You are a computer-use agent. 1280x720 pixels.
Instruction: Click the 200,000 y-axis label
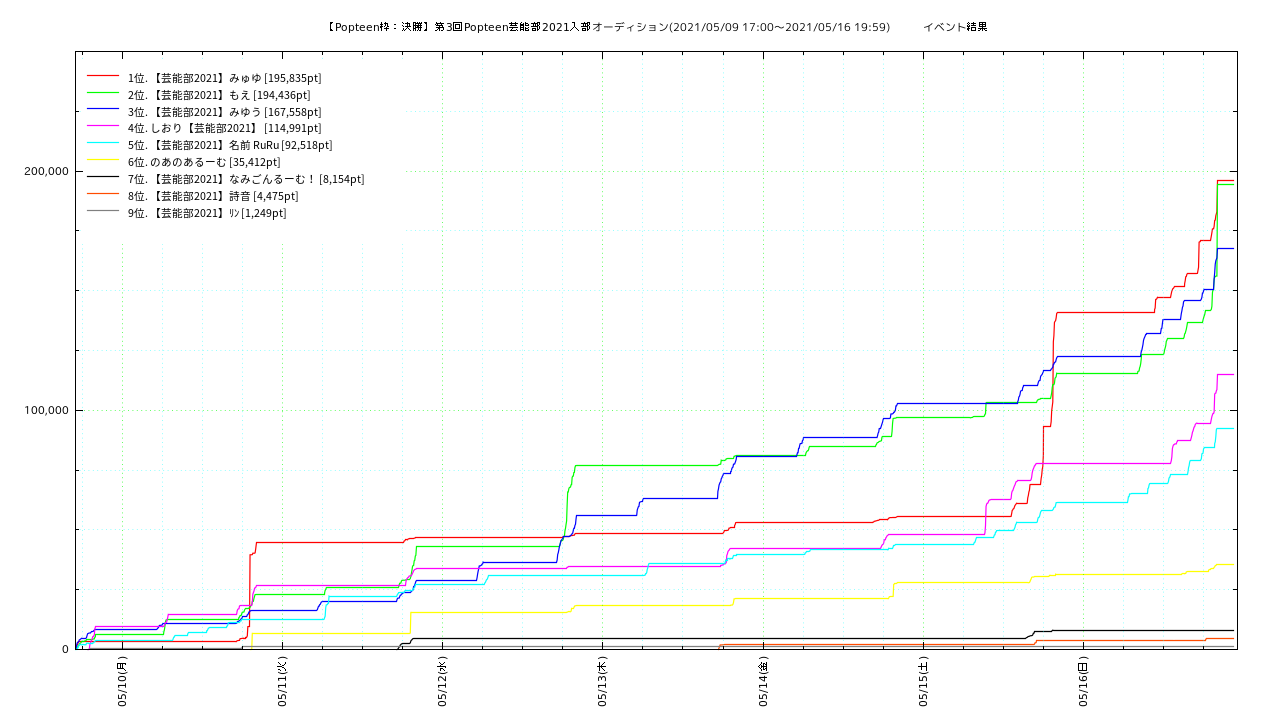click(46, 171)
